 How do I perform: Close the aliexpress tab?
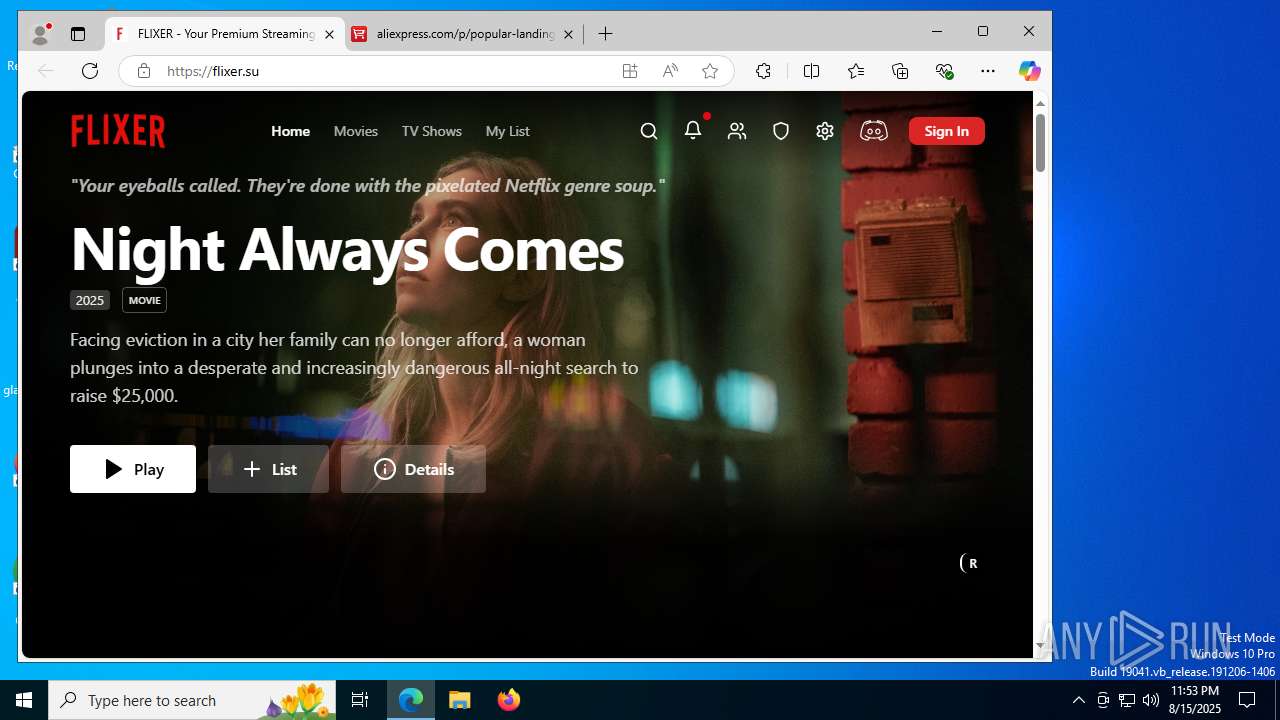coord(568,34)
